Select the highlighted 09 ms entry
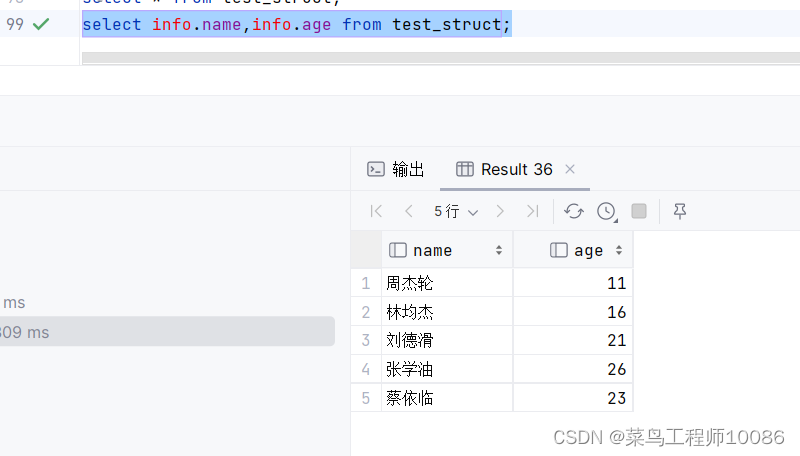Screen dimensions: 800x456 (167, 332)
